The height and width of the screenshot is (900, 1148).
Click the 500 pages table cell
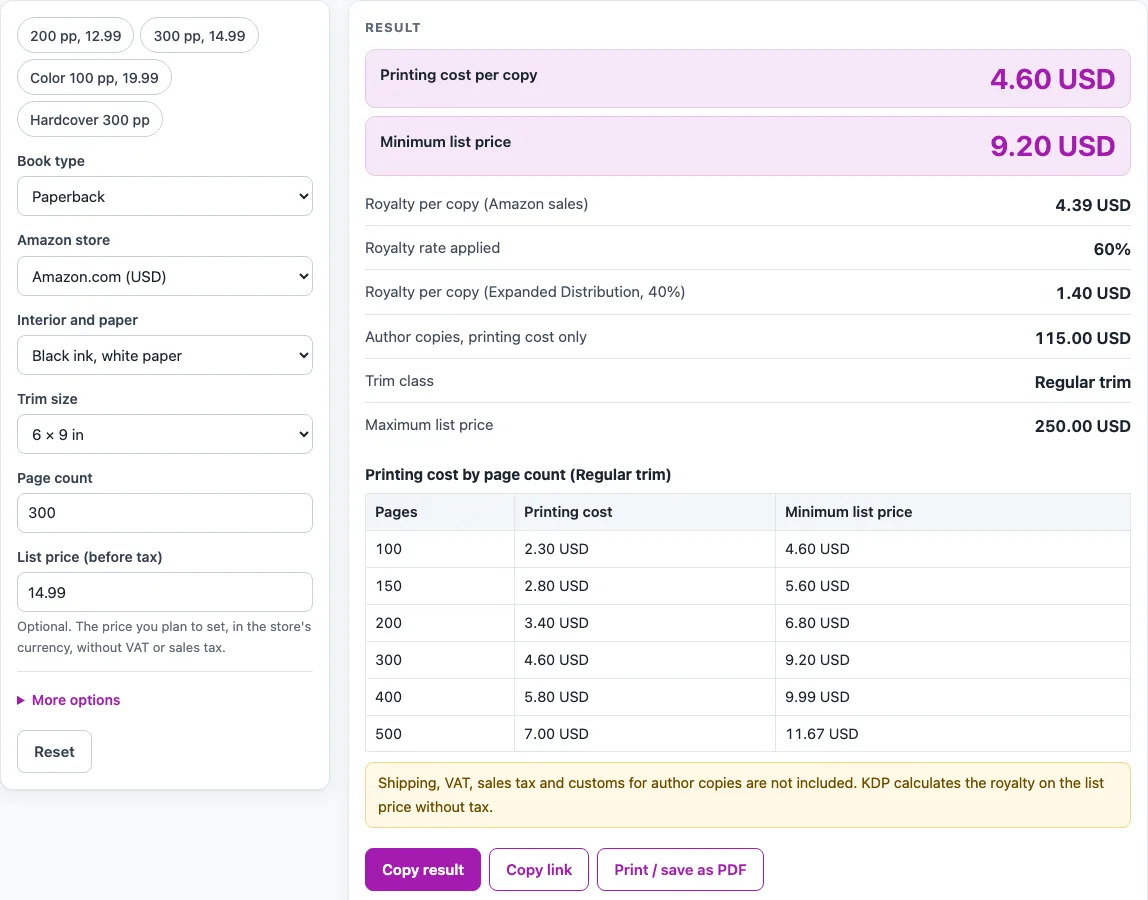(440, 734)
